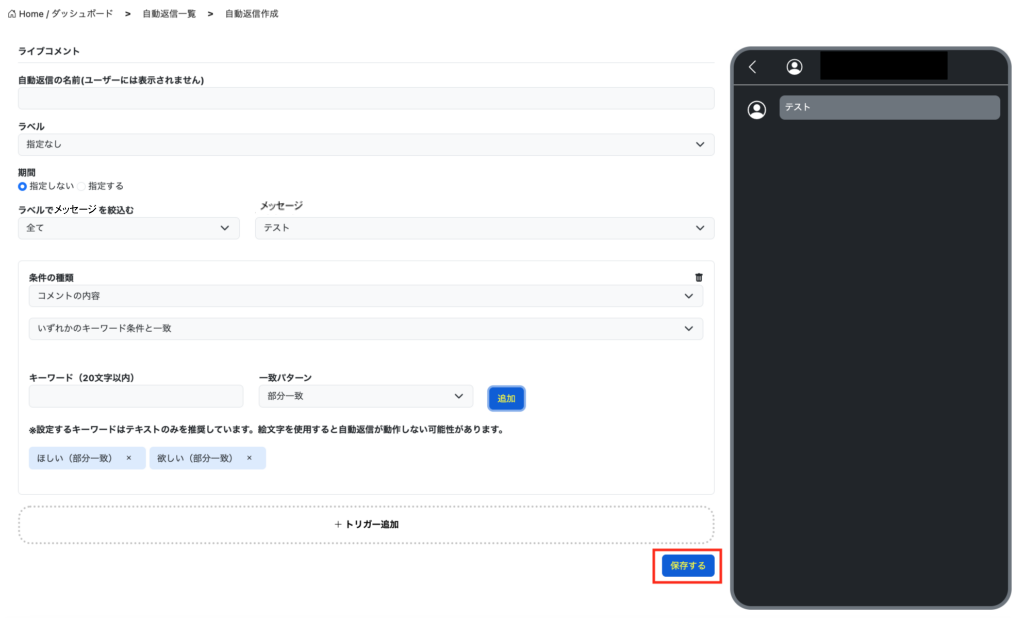1024x618 pixels.
Task: Click the Home icon in breadcrumb
Action: 12,14
